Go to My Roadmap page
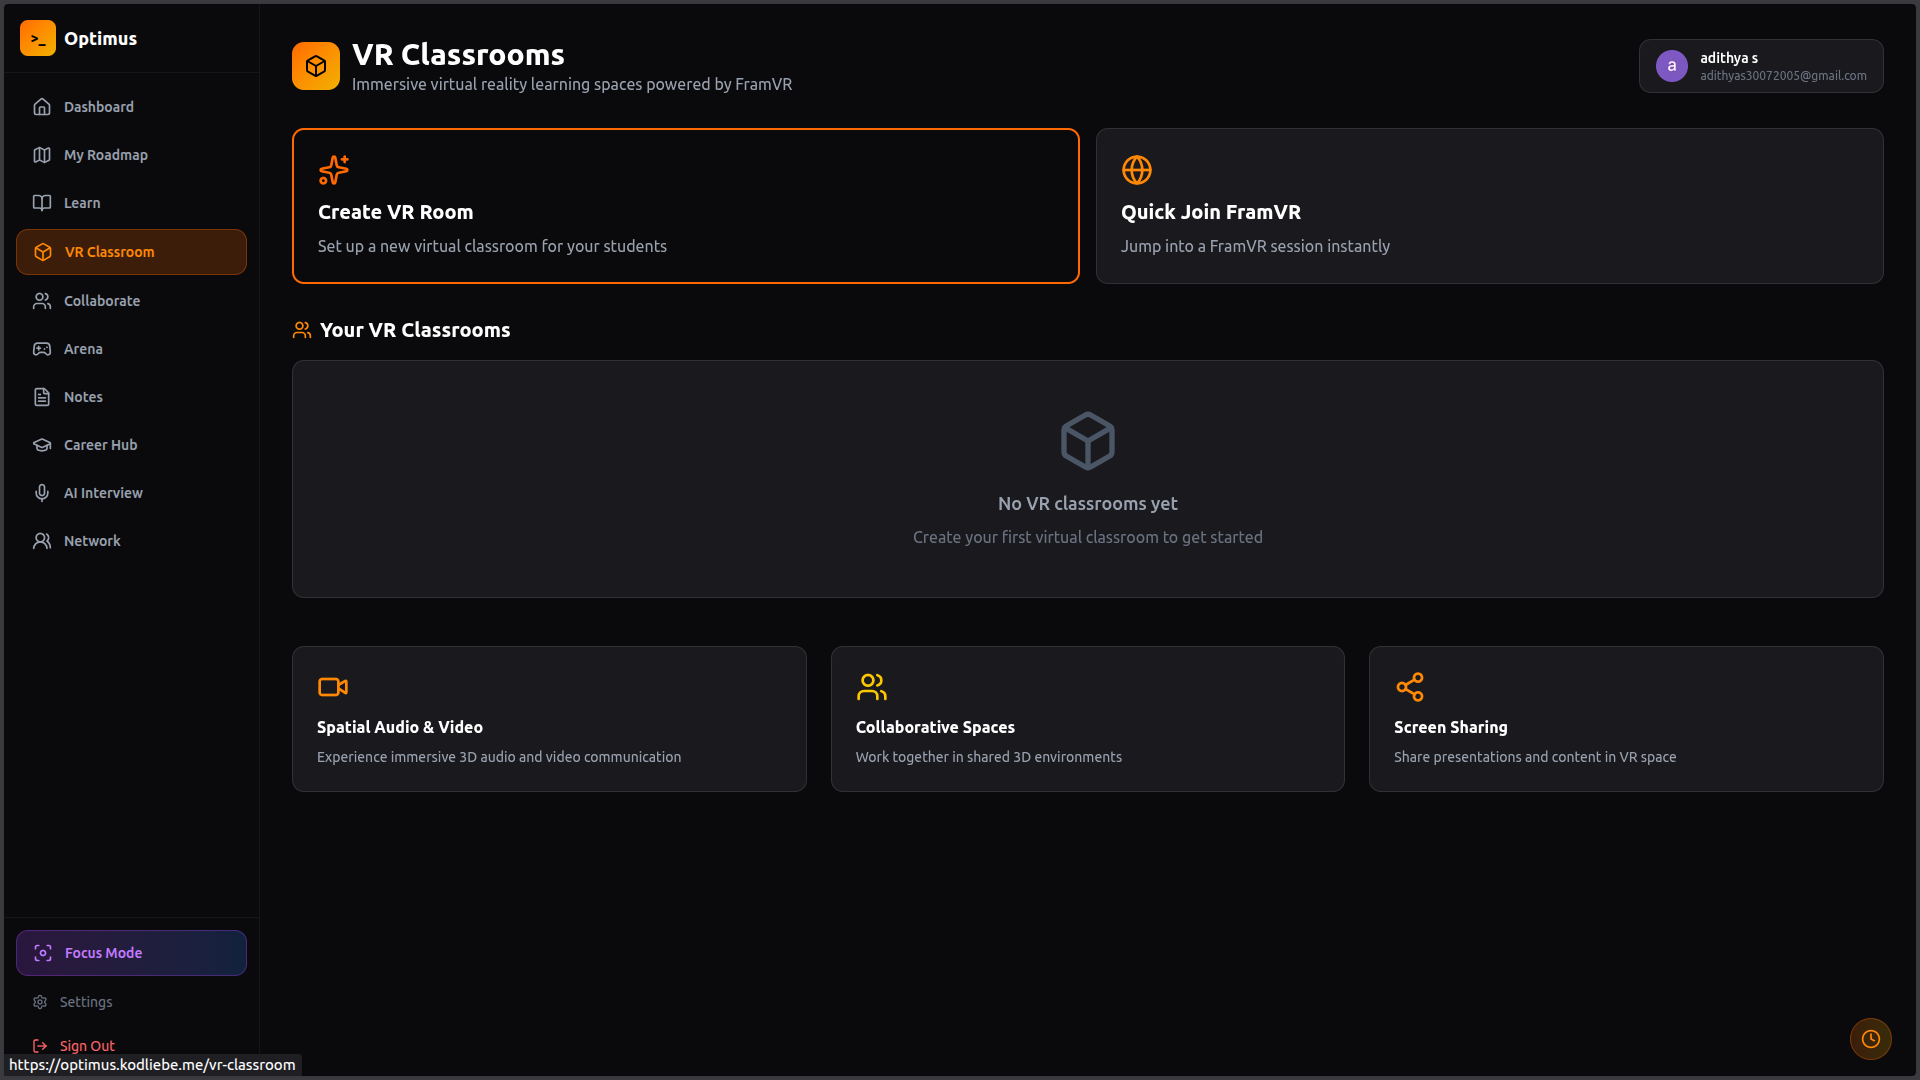The image size is (1920, 1080). click(x=105, y=155)
